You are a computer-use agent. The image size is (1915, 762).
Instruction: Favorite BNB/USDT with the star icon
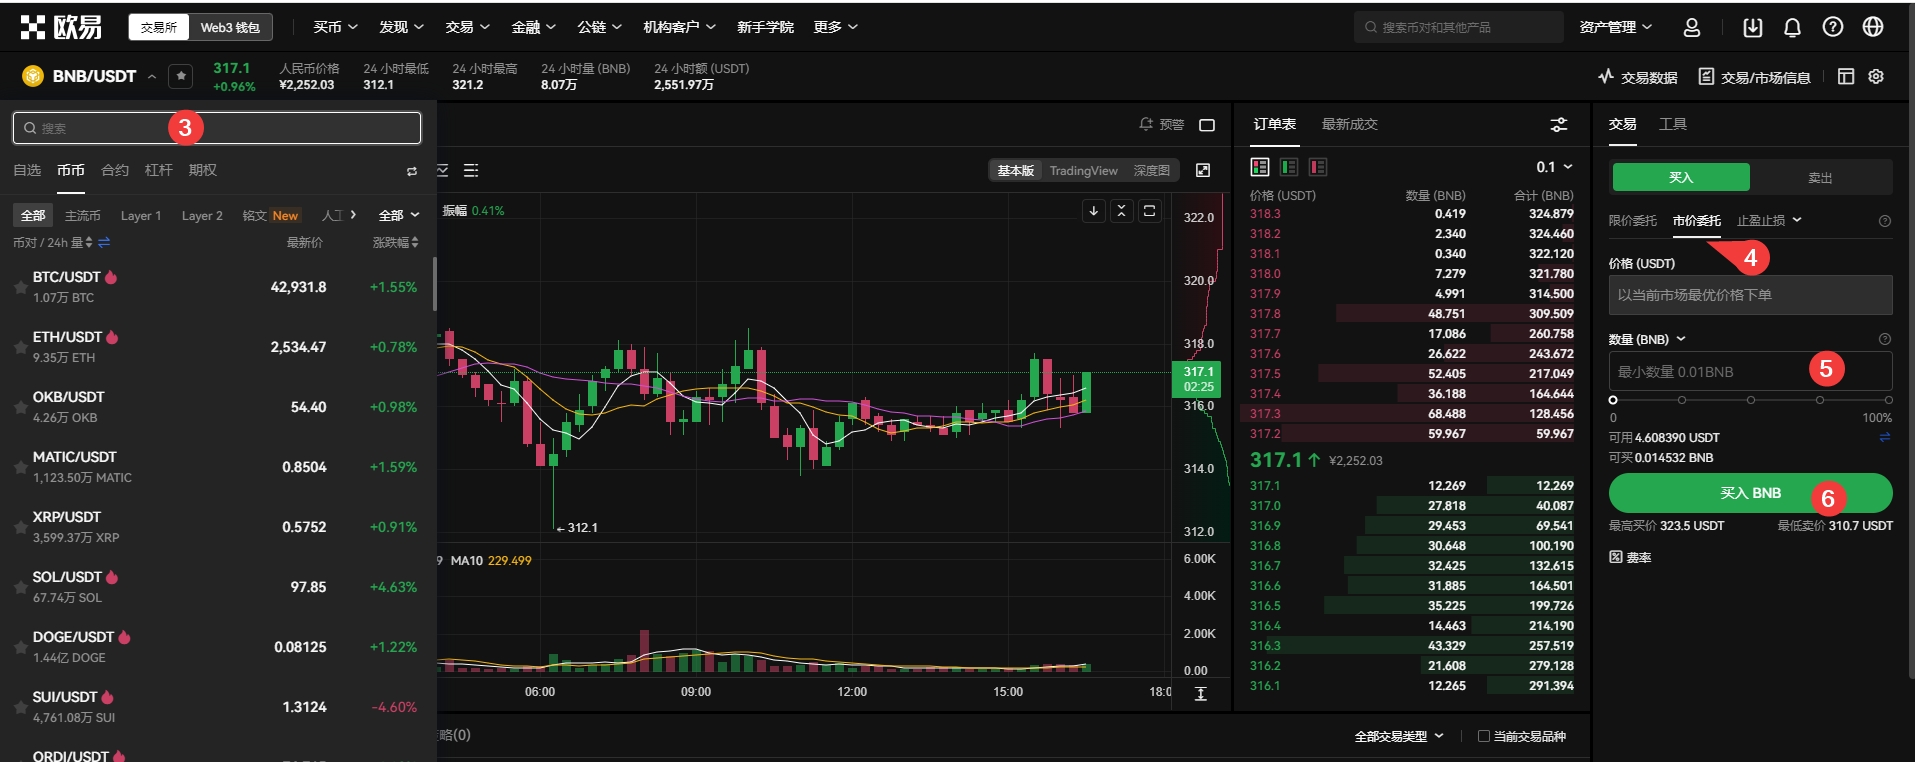click(x=181, y=76)
